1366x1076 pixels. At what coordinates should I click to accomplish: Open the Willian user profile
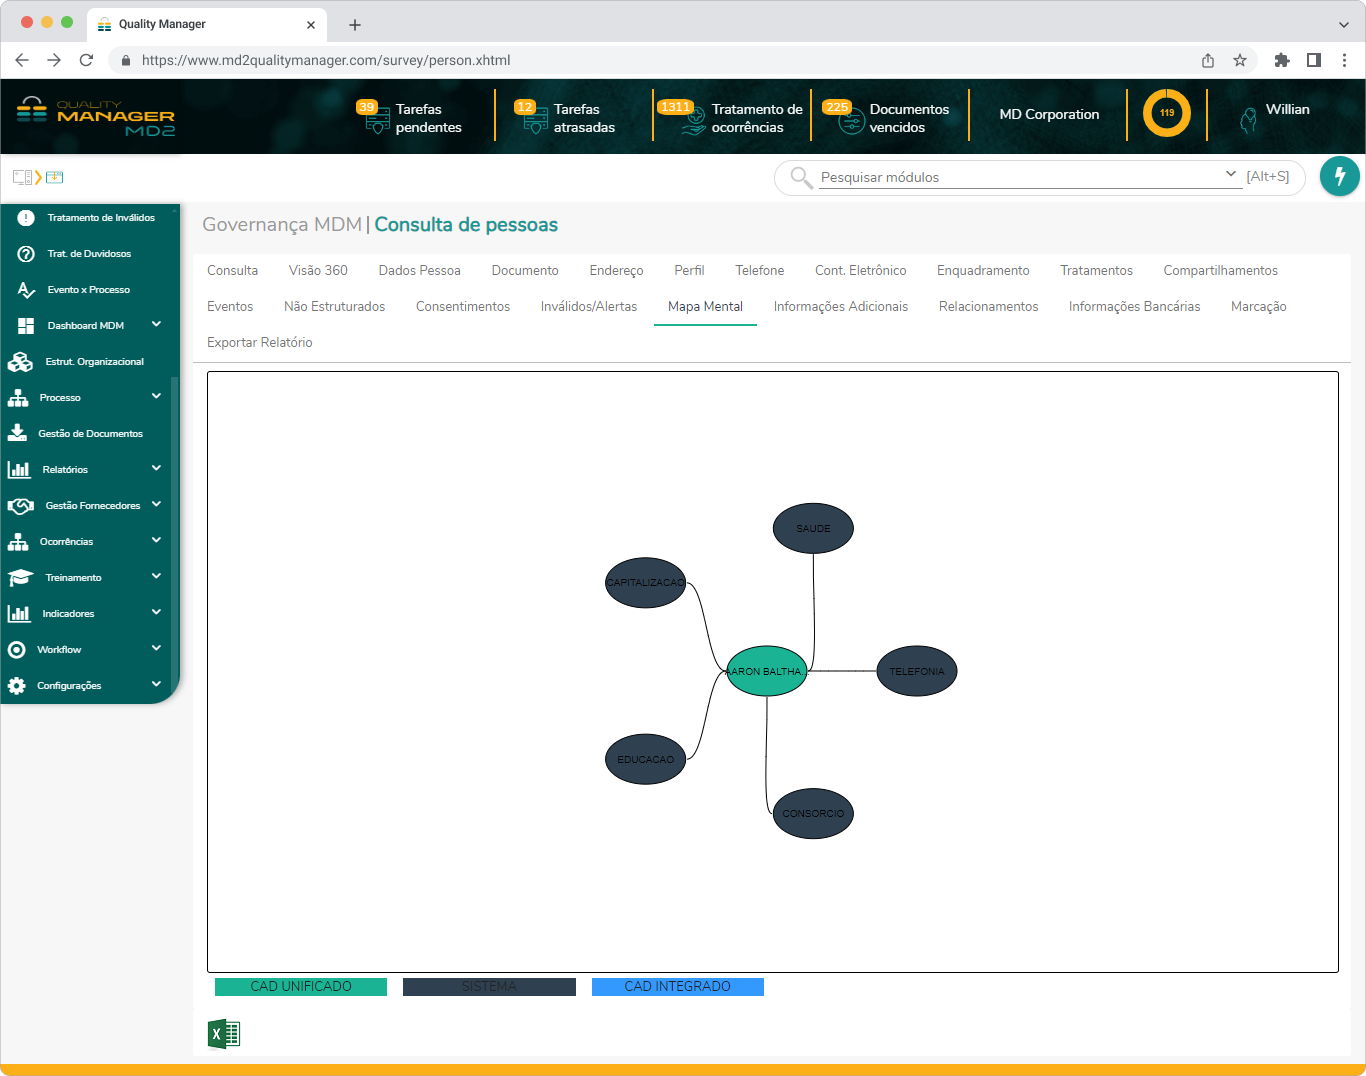[1287, 109]
